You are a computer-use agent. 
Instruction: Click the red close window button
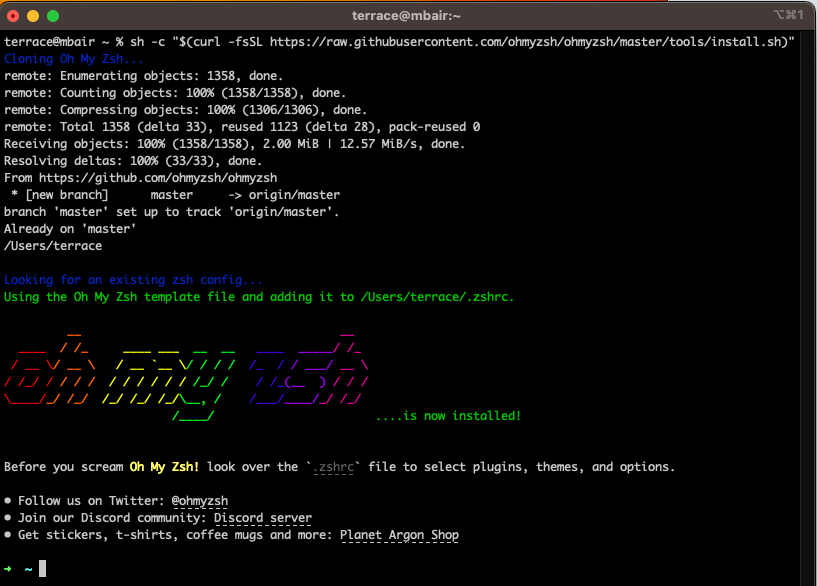click(x=13, y=16)
